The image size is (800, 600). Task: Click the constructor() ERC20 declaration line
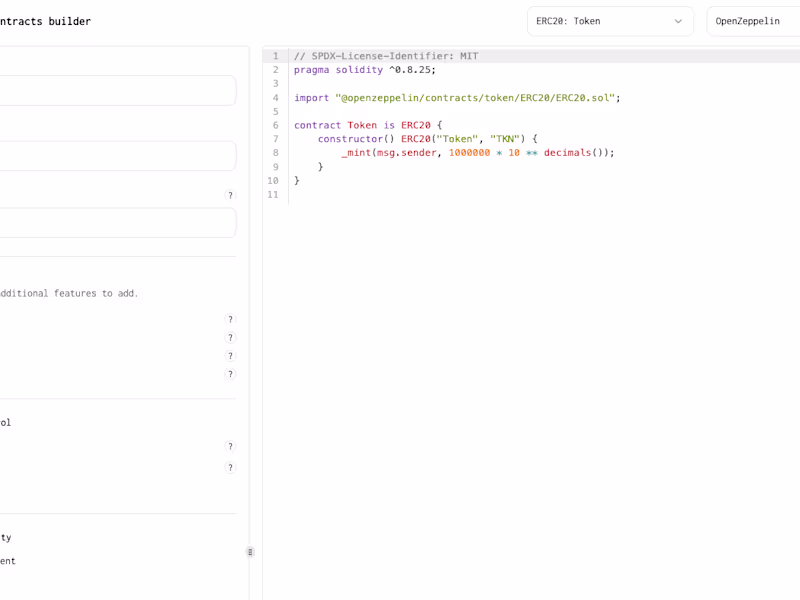click(428, 139)
